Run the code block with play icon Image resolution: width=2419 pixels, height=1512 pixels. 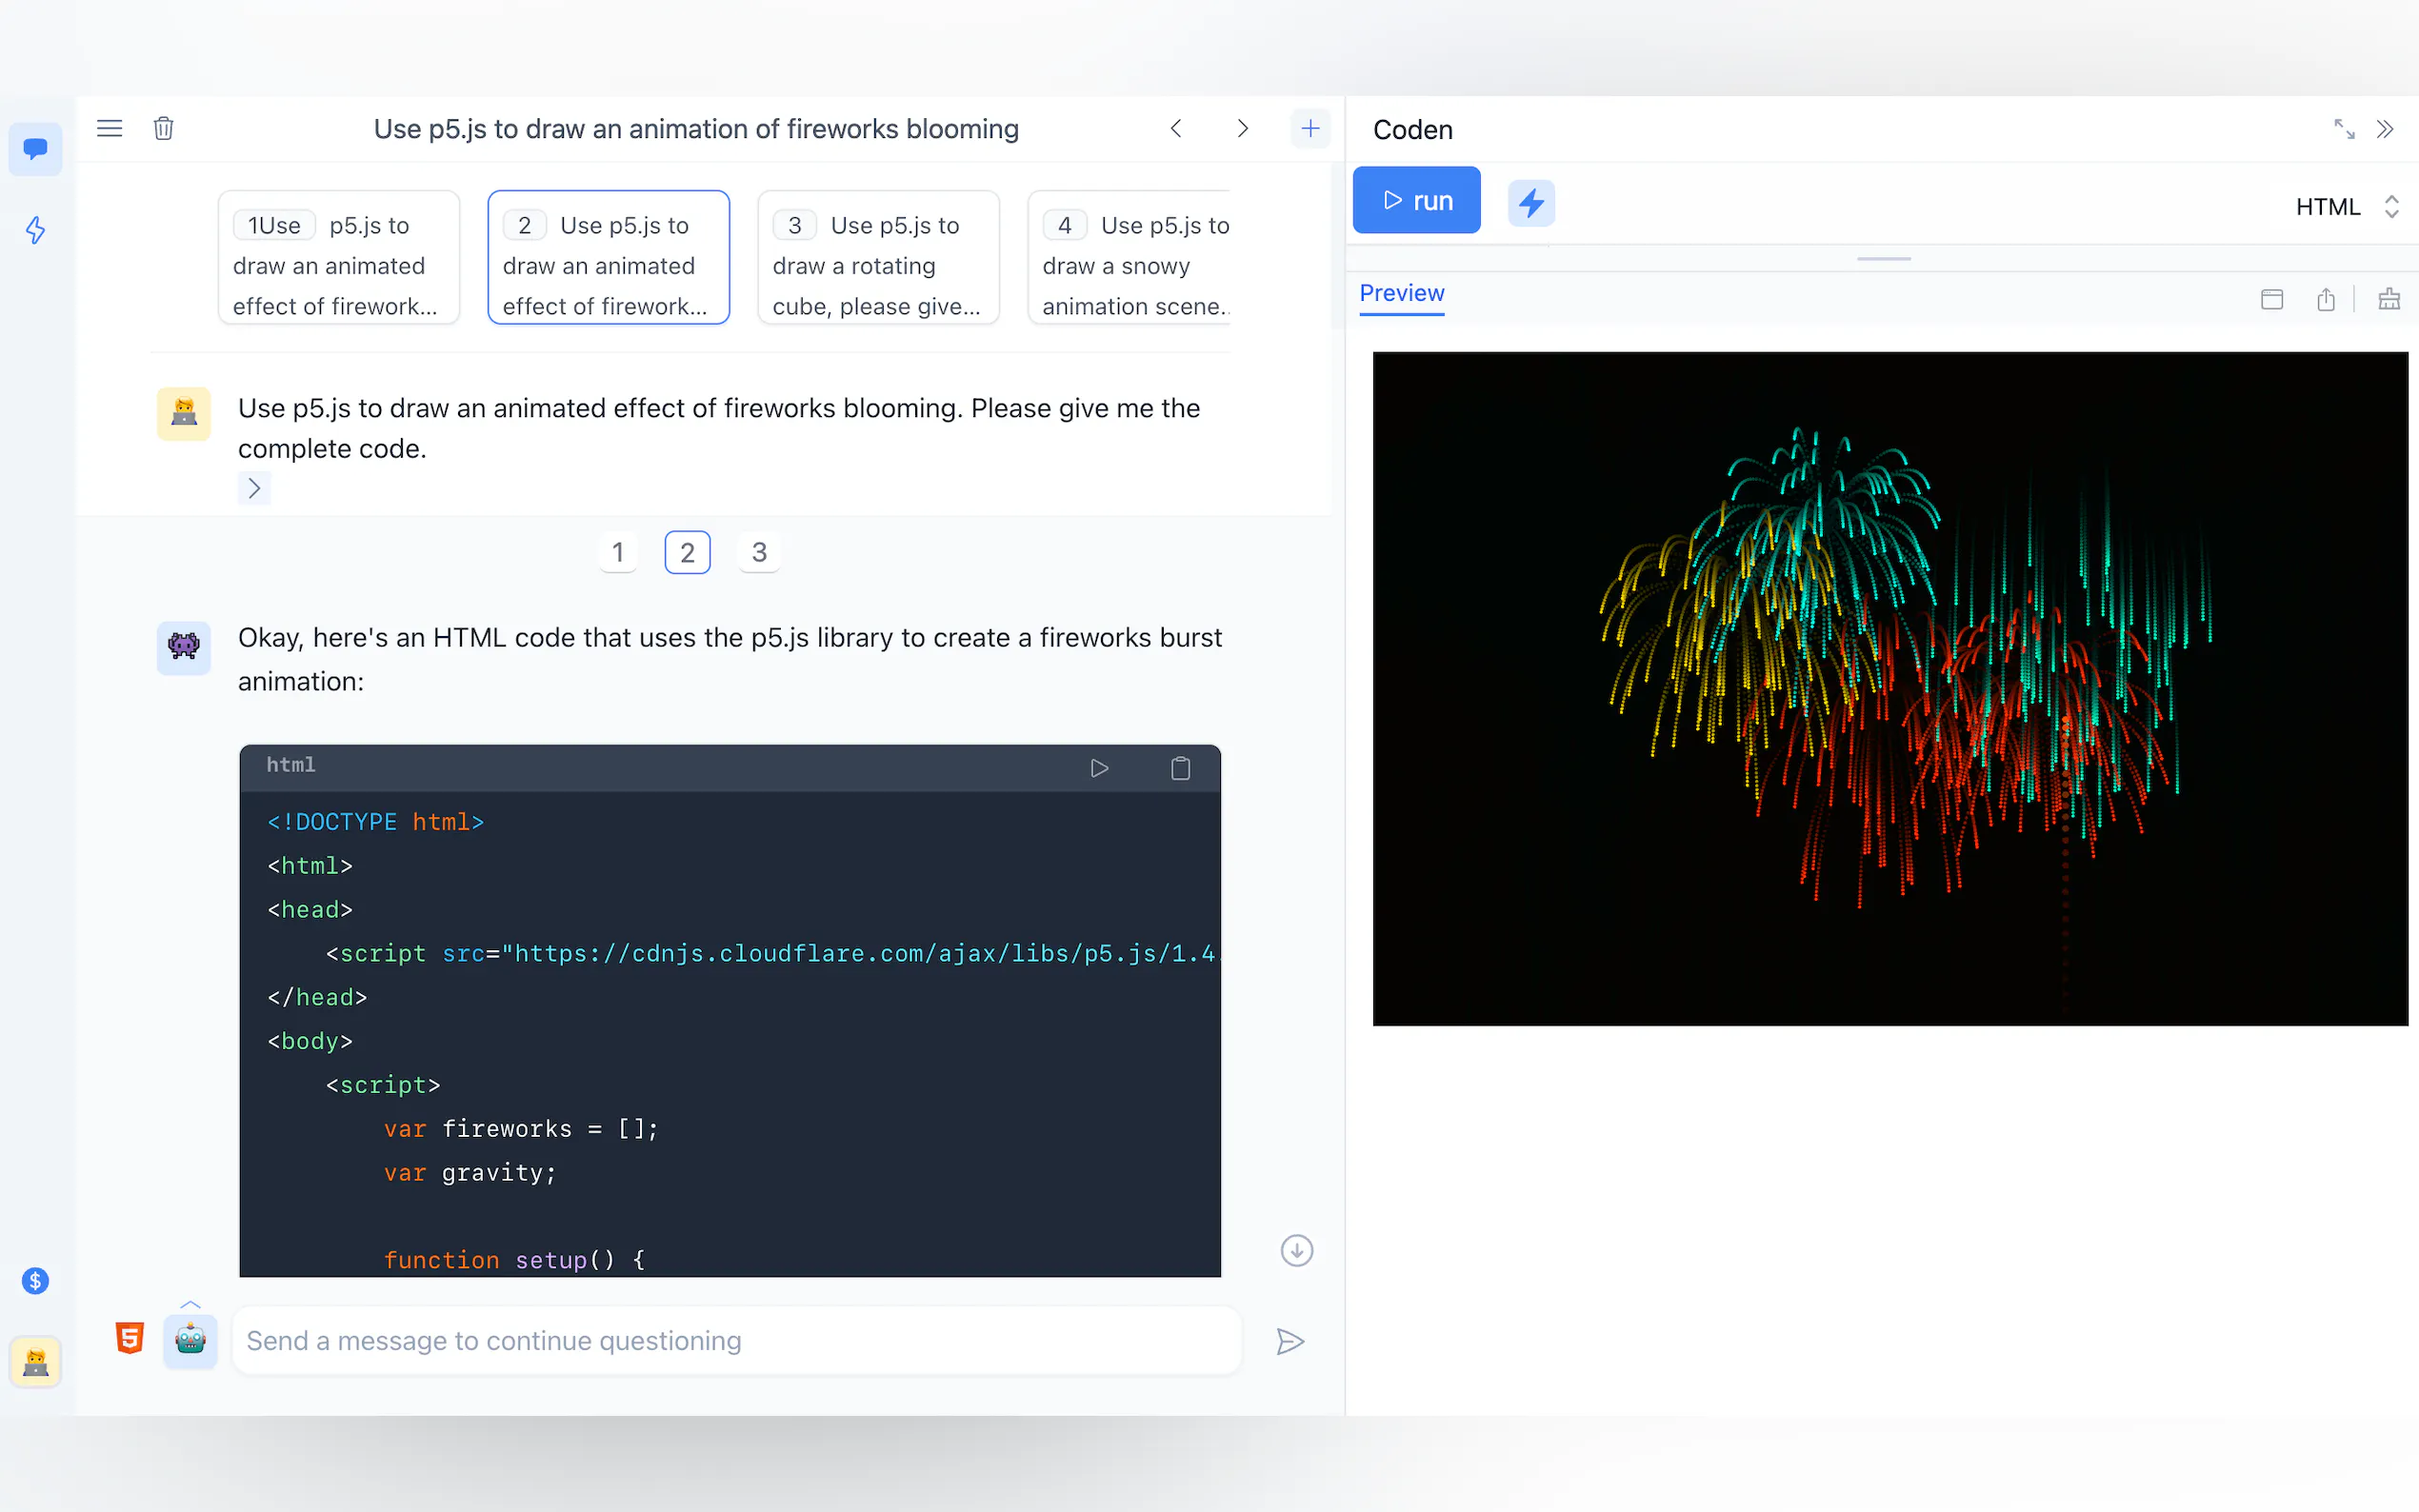click(x=1099, y=768)
